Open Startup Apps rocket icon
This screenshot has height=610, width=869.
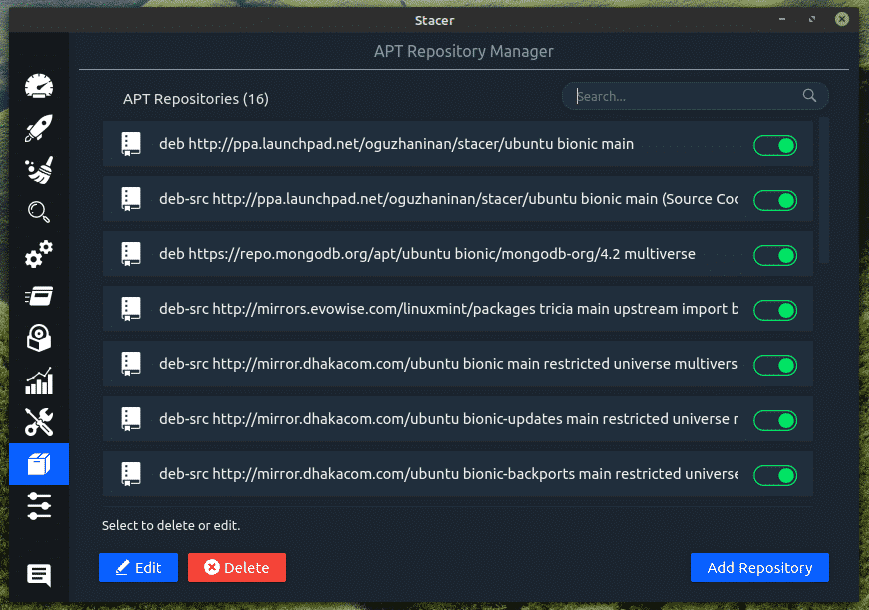pos(39,128)
